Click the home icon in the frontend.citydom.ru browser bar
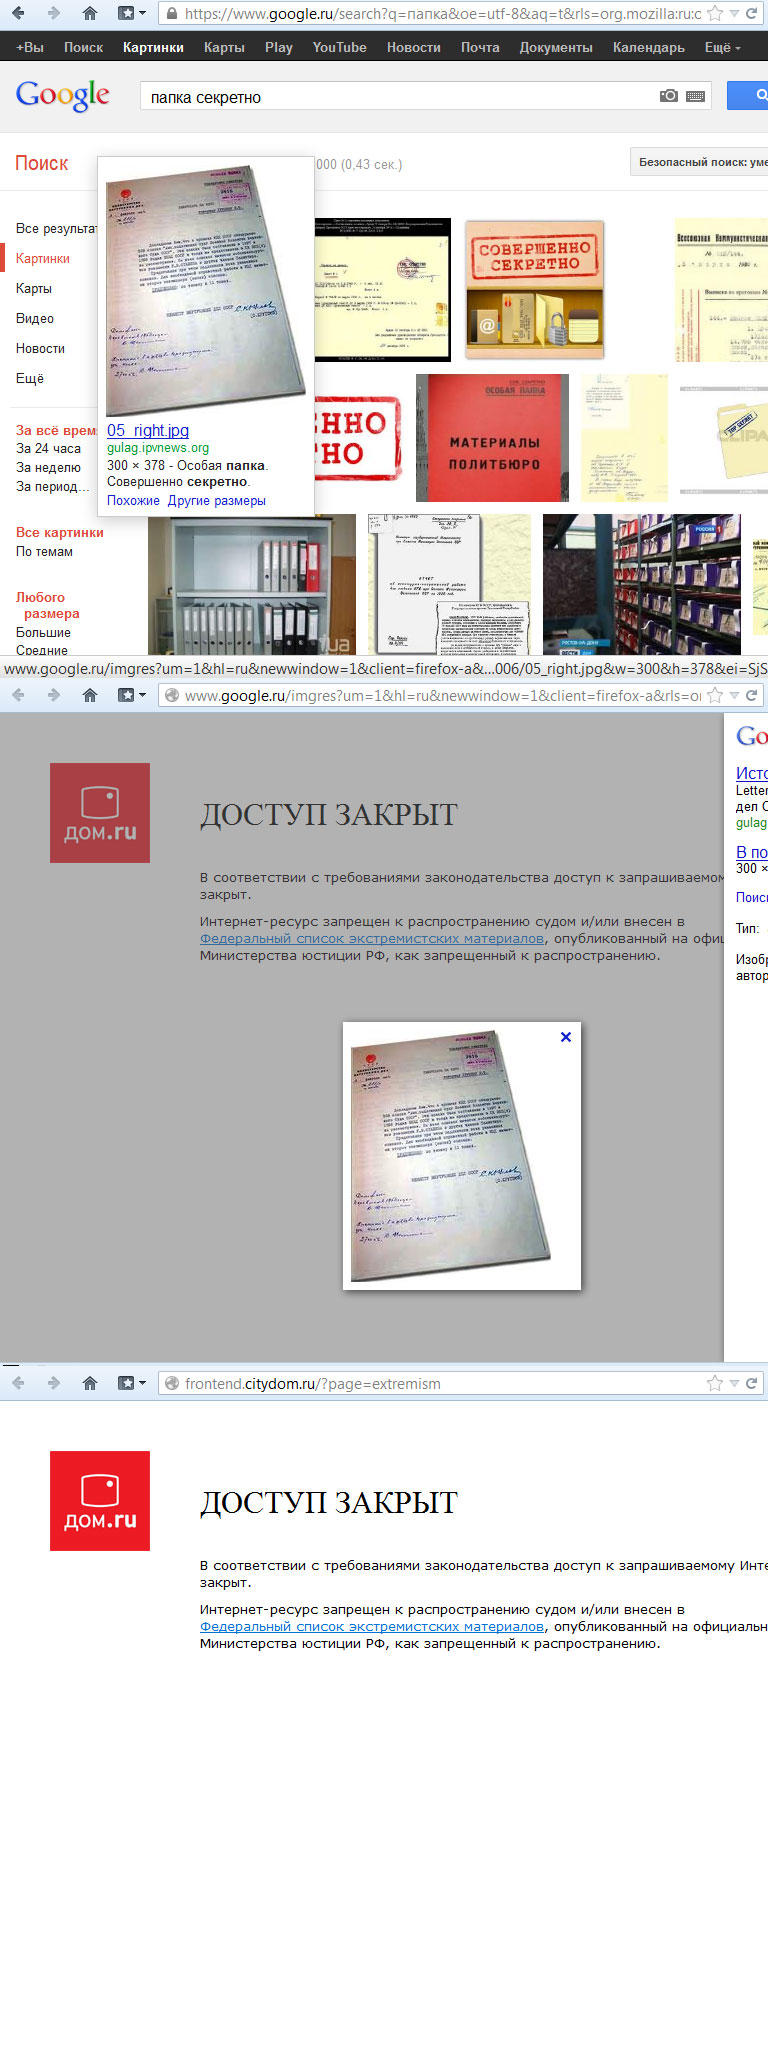This screenshot has height=2049, width=768. [90, 1383]
